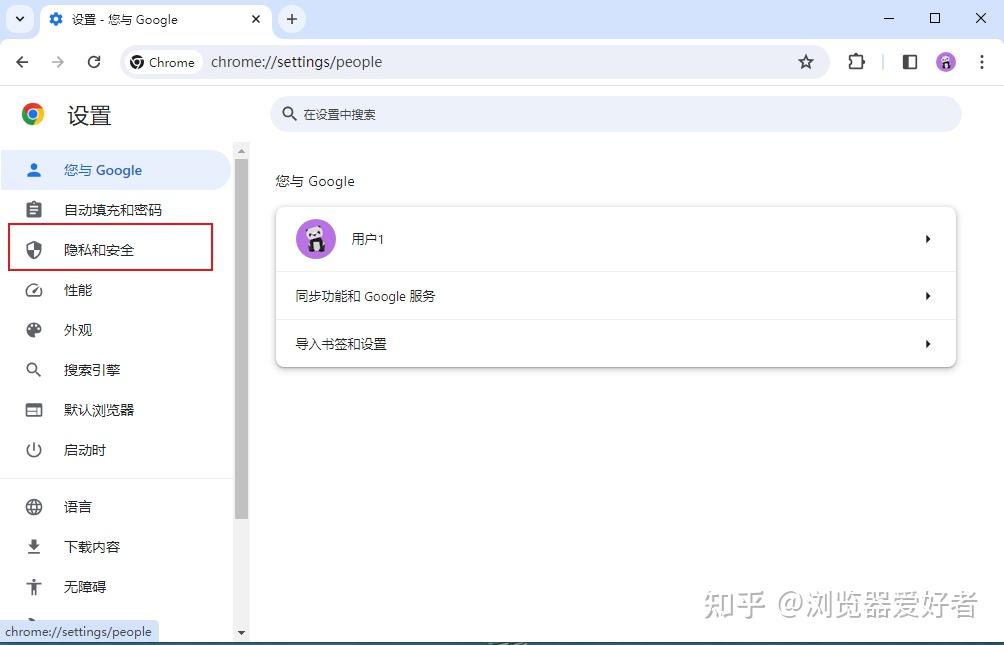Open 启动时 settings
This screenshot has width=1004, height=645.
[x=116, y=450]
